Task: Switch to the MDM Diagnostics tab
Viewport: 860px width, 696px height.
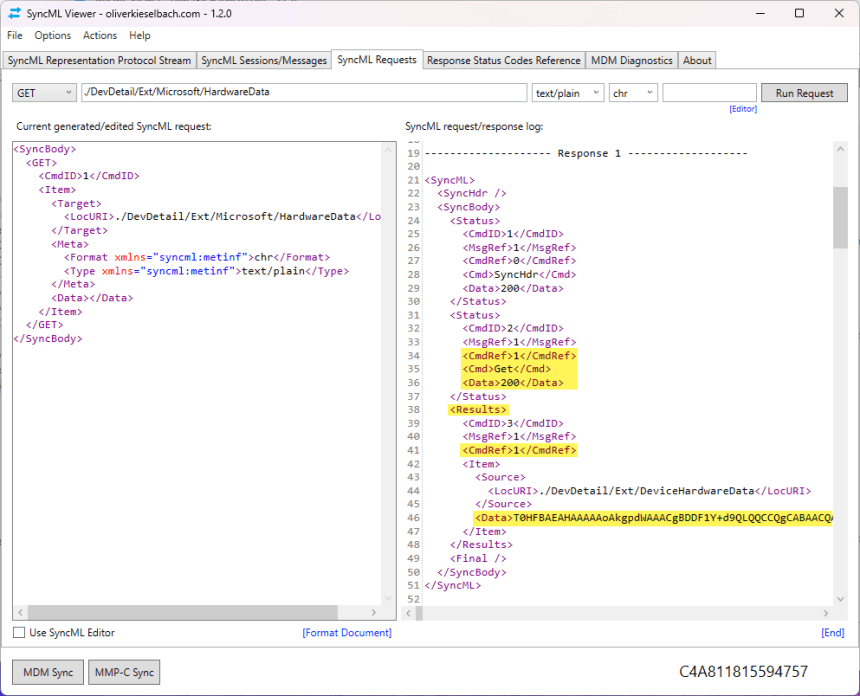Action: [x=632, y=60]
